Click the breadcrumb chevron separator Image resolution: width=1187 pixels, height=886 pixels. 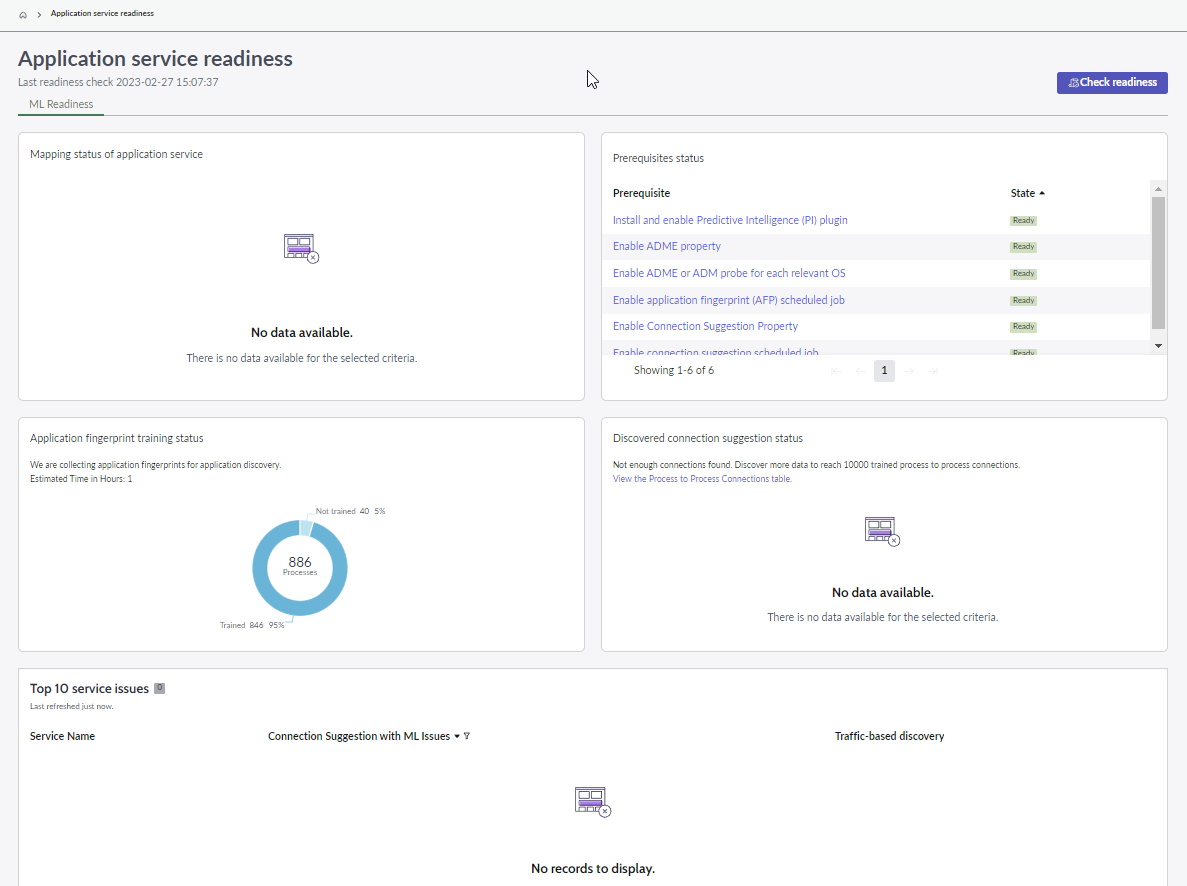tap(39, 14)
